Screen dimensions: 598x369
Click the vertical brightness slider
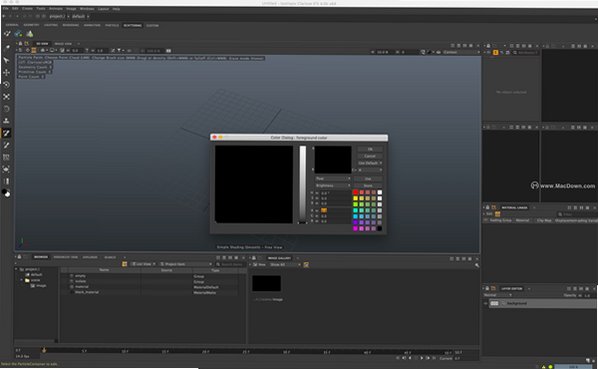click(302, 184)
